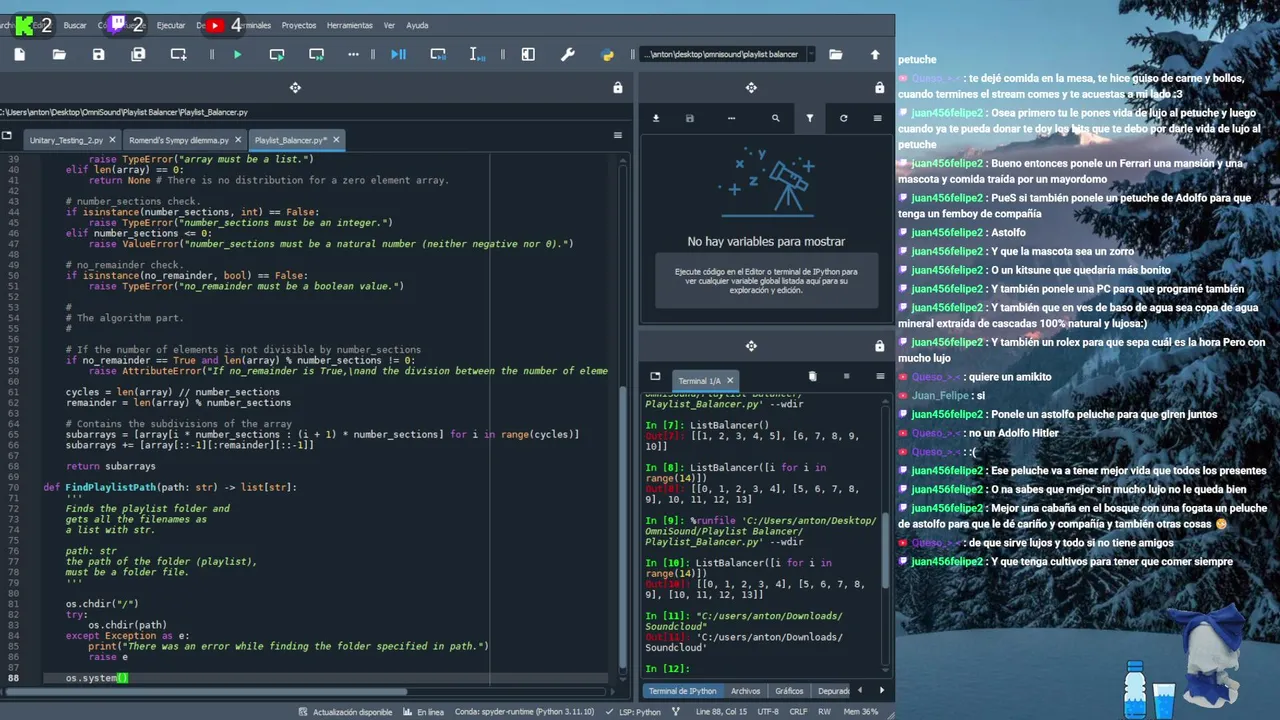Browse open tabs in editor

point(6,135)
